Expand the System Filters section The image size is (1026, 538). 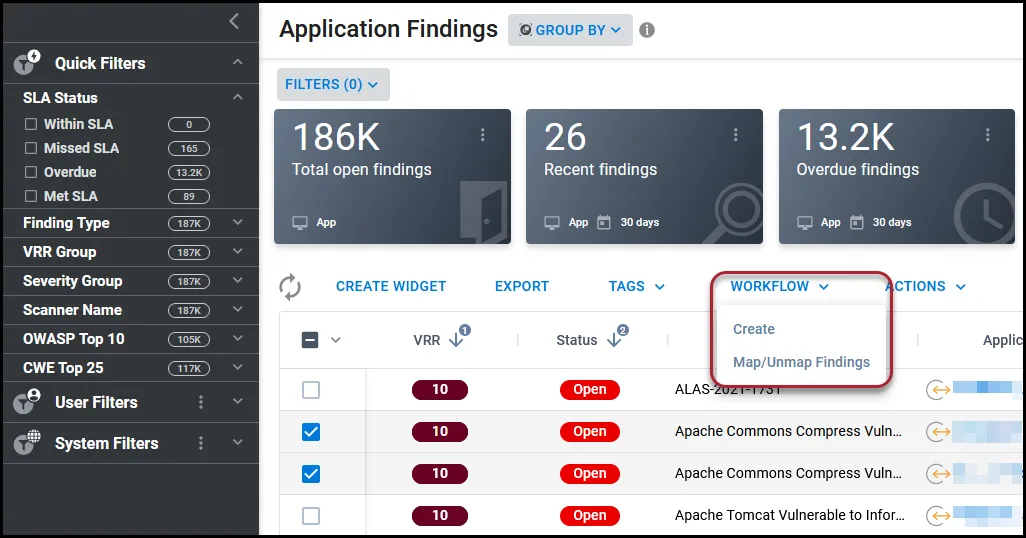tap(238, 442)
